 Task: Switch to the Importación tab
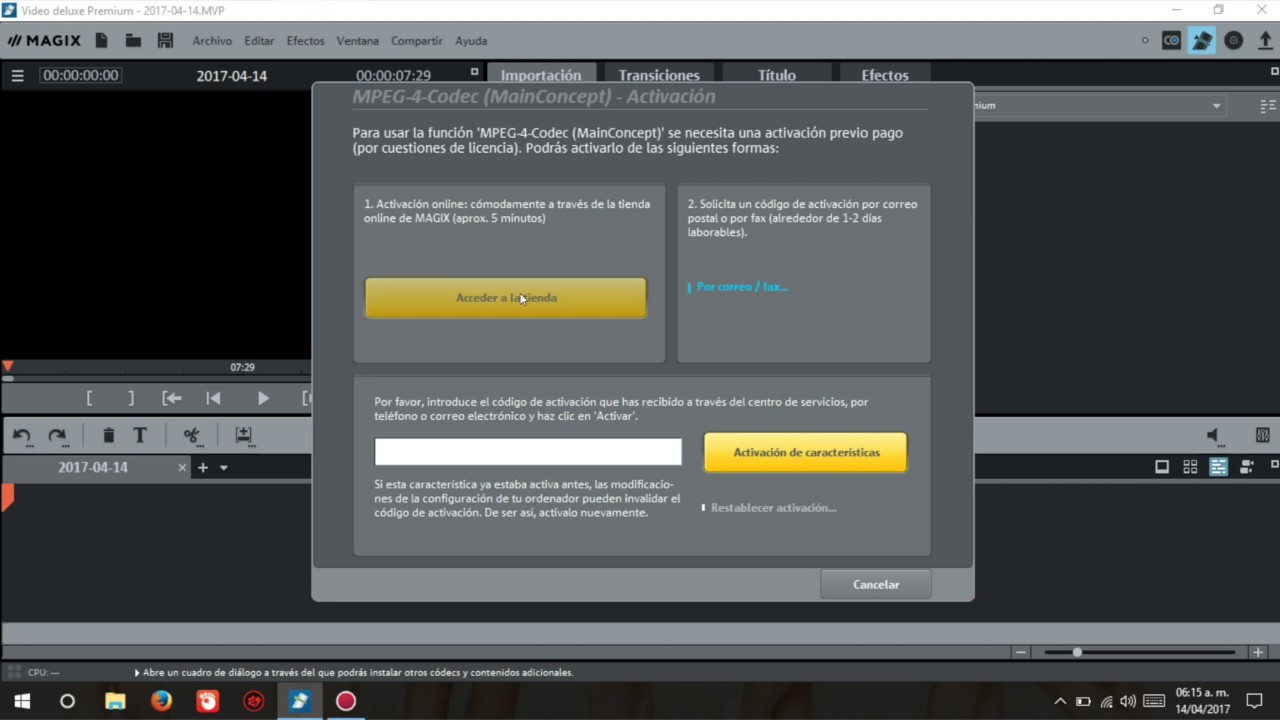(541, 75)
